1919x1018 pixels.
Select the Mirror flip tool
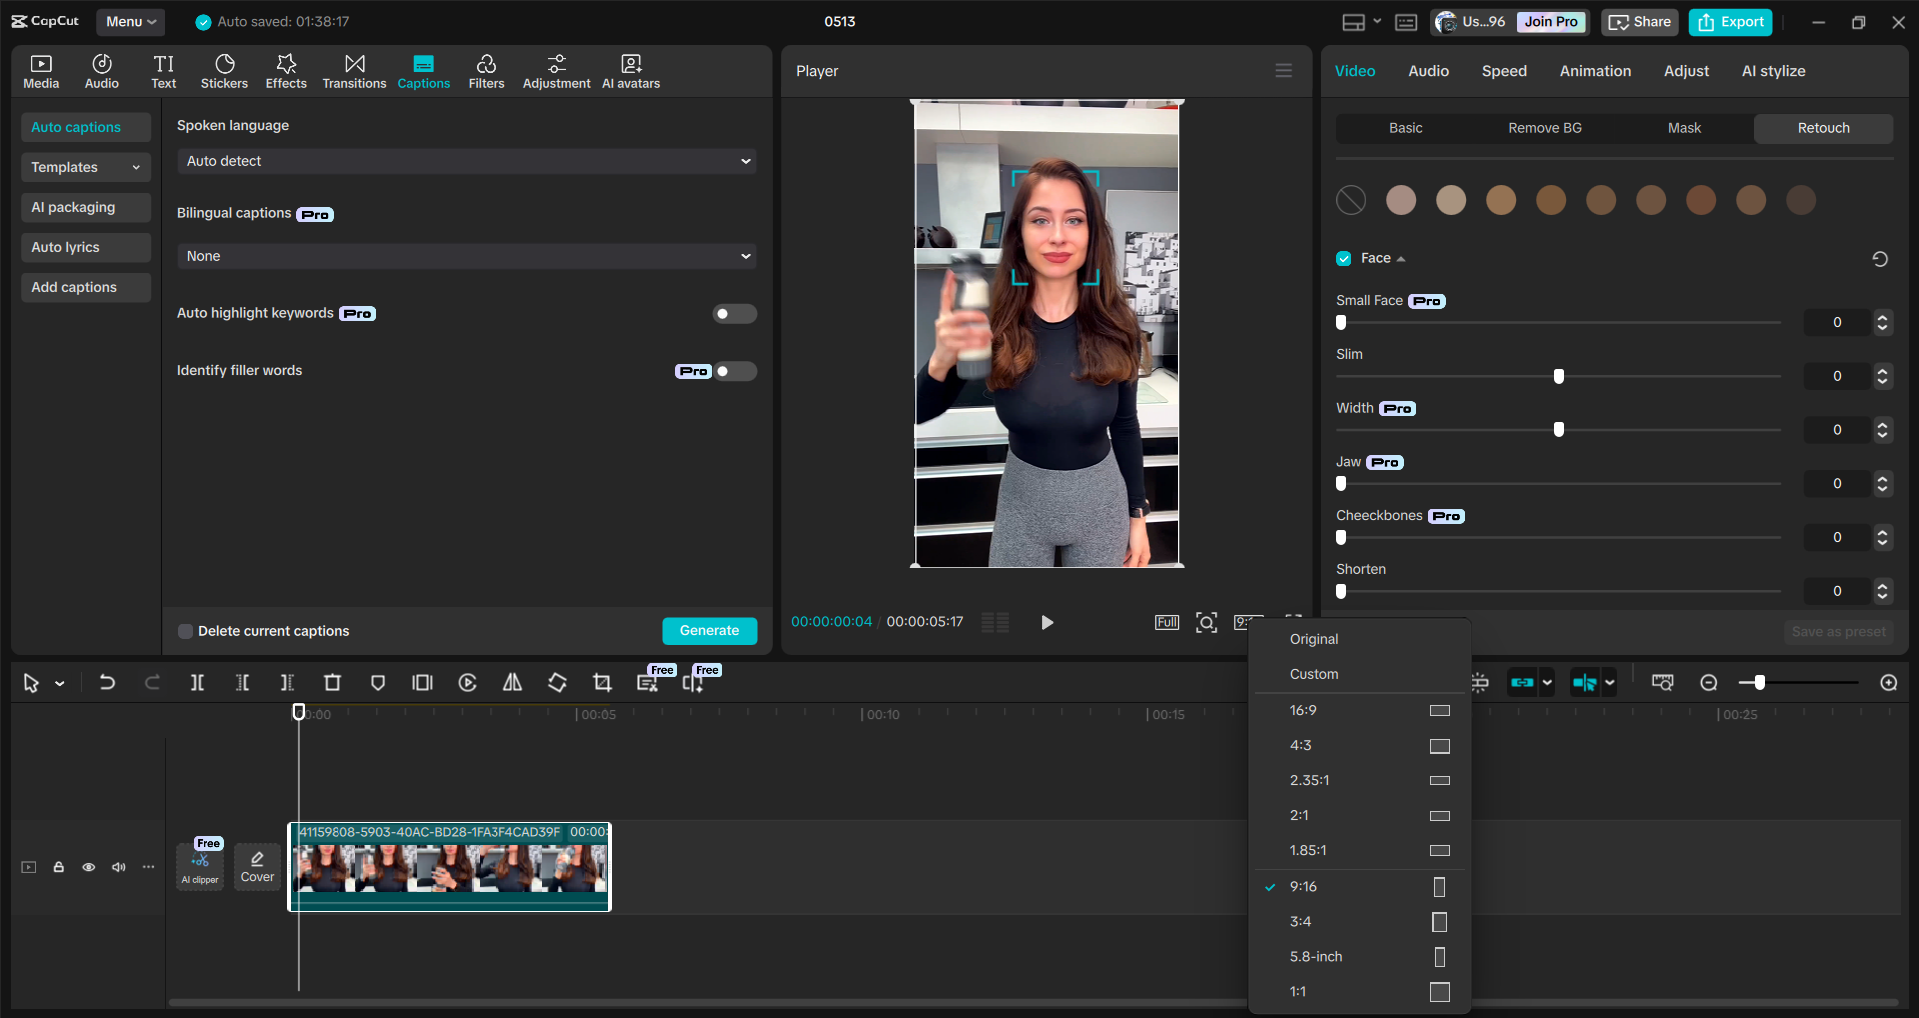pos(512,683)
